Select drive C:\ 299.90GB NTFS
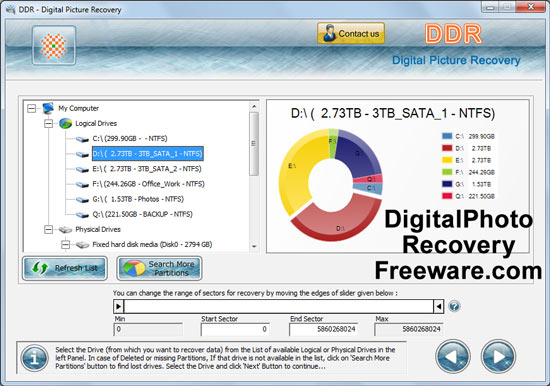 pyautogui.click(x=130, y=139)
